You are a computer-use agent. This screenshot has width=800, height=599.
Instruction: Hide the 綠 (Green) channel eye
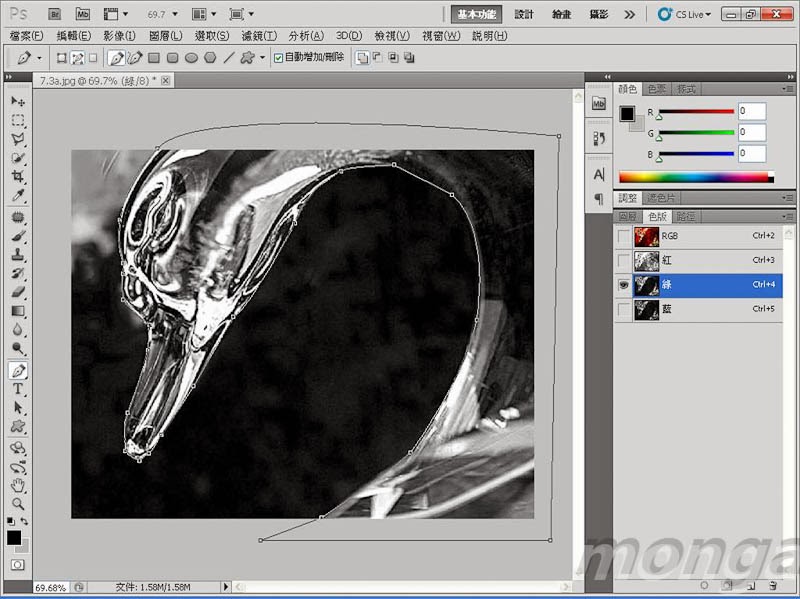click(x=623, y=285)
